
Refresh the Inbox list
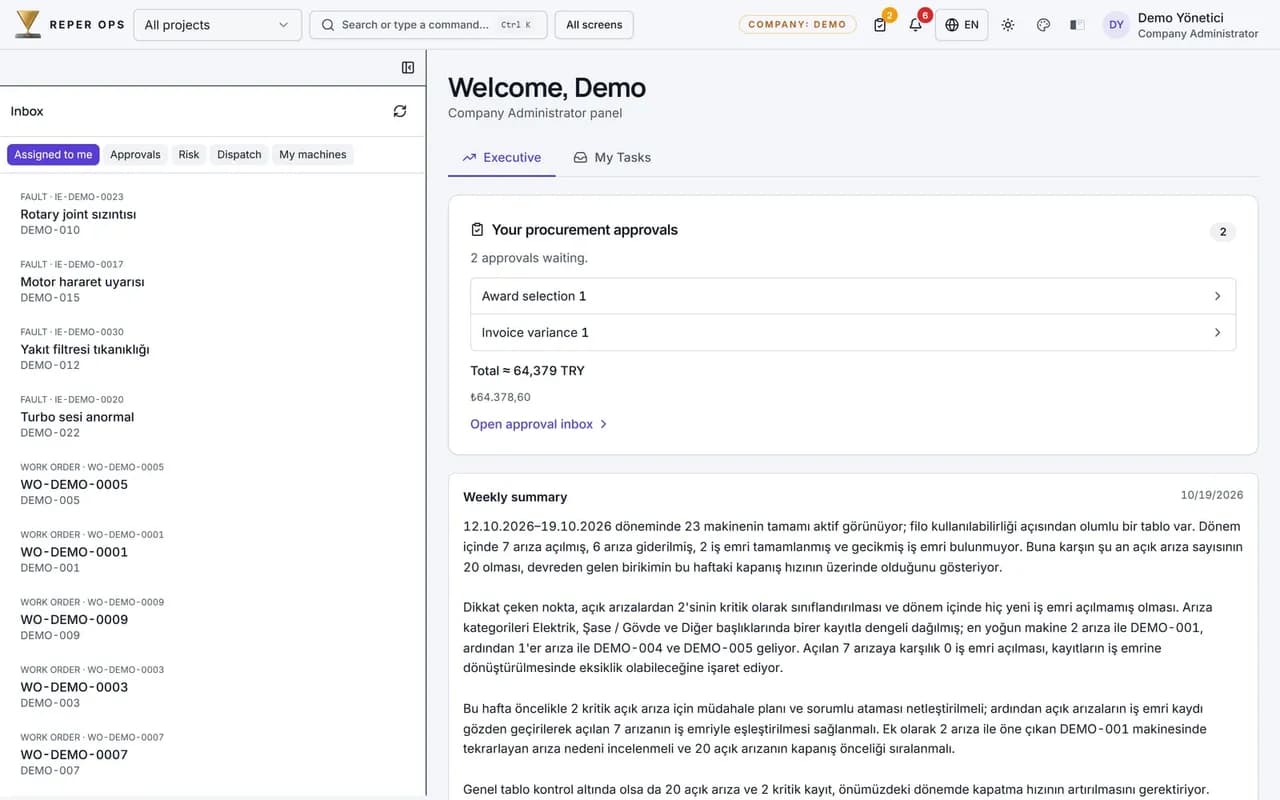click(400, 111)
